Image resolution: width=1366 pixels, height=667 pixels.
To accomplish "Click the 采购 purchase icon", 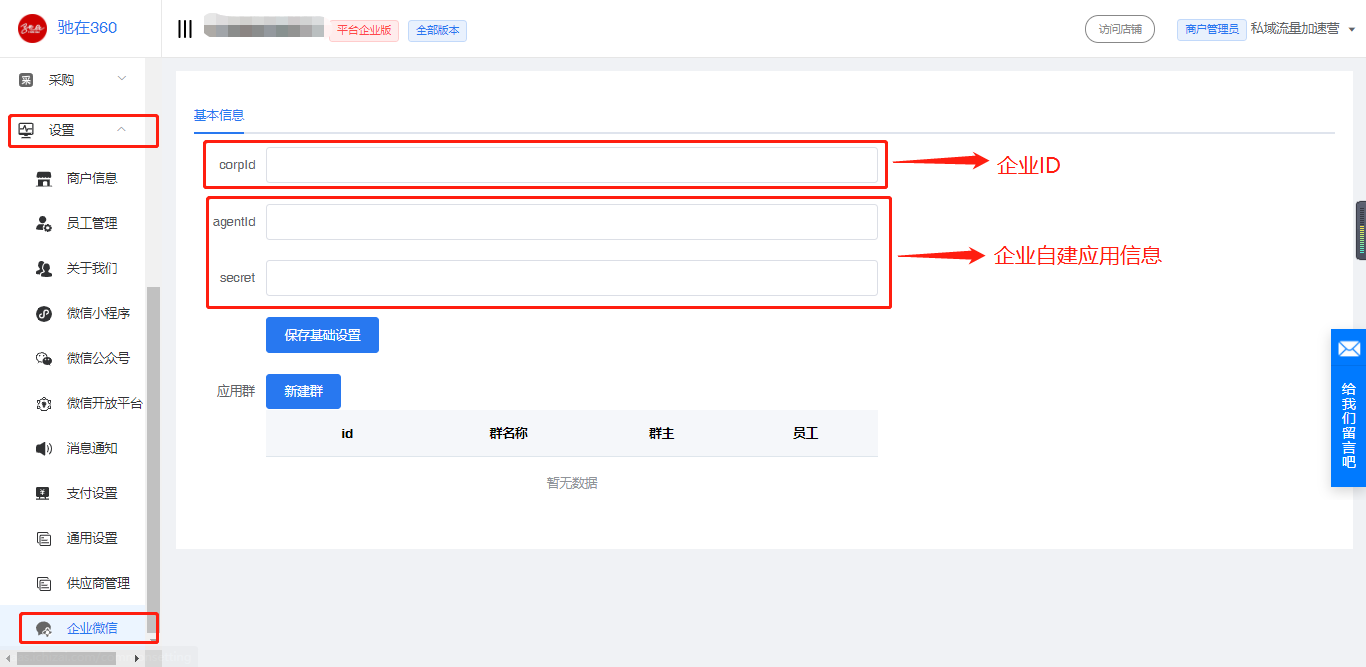I will tap(26, 80).
